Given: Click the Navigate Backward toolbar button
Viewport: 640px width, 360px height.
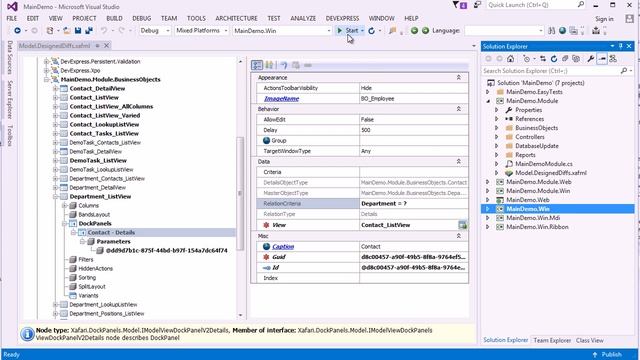Looking at the screenshot, I should tap(17, 31).
